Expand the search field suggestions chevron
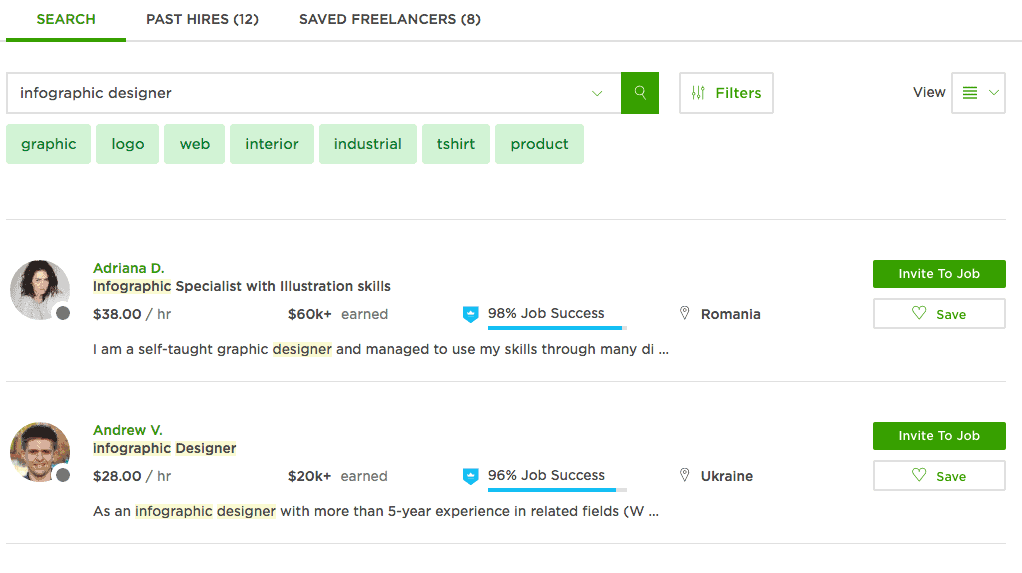The height and width of the screenshot is (573, 1022). point(597,93)
